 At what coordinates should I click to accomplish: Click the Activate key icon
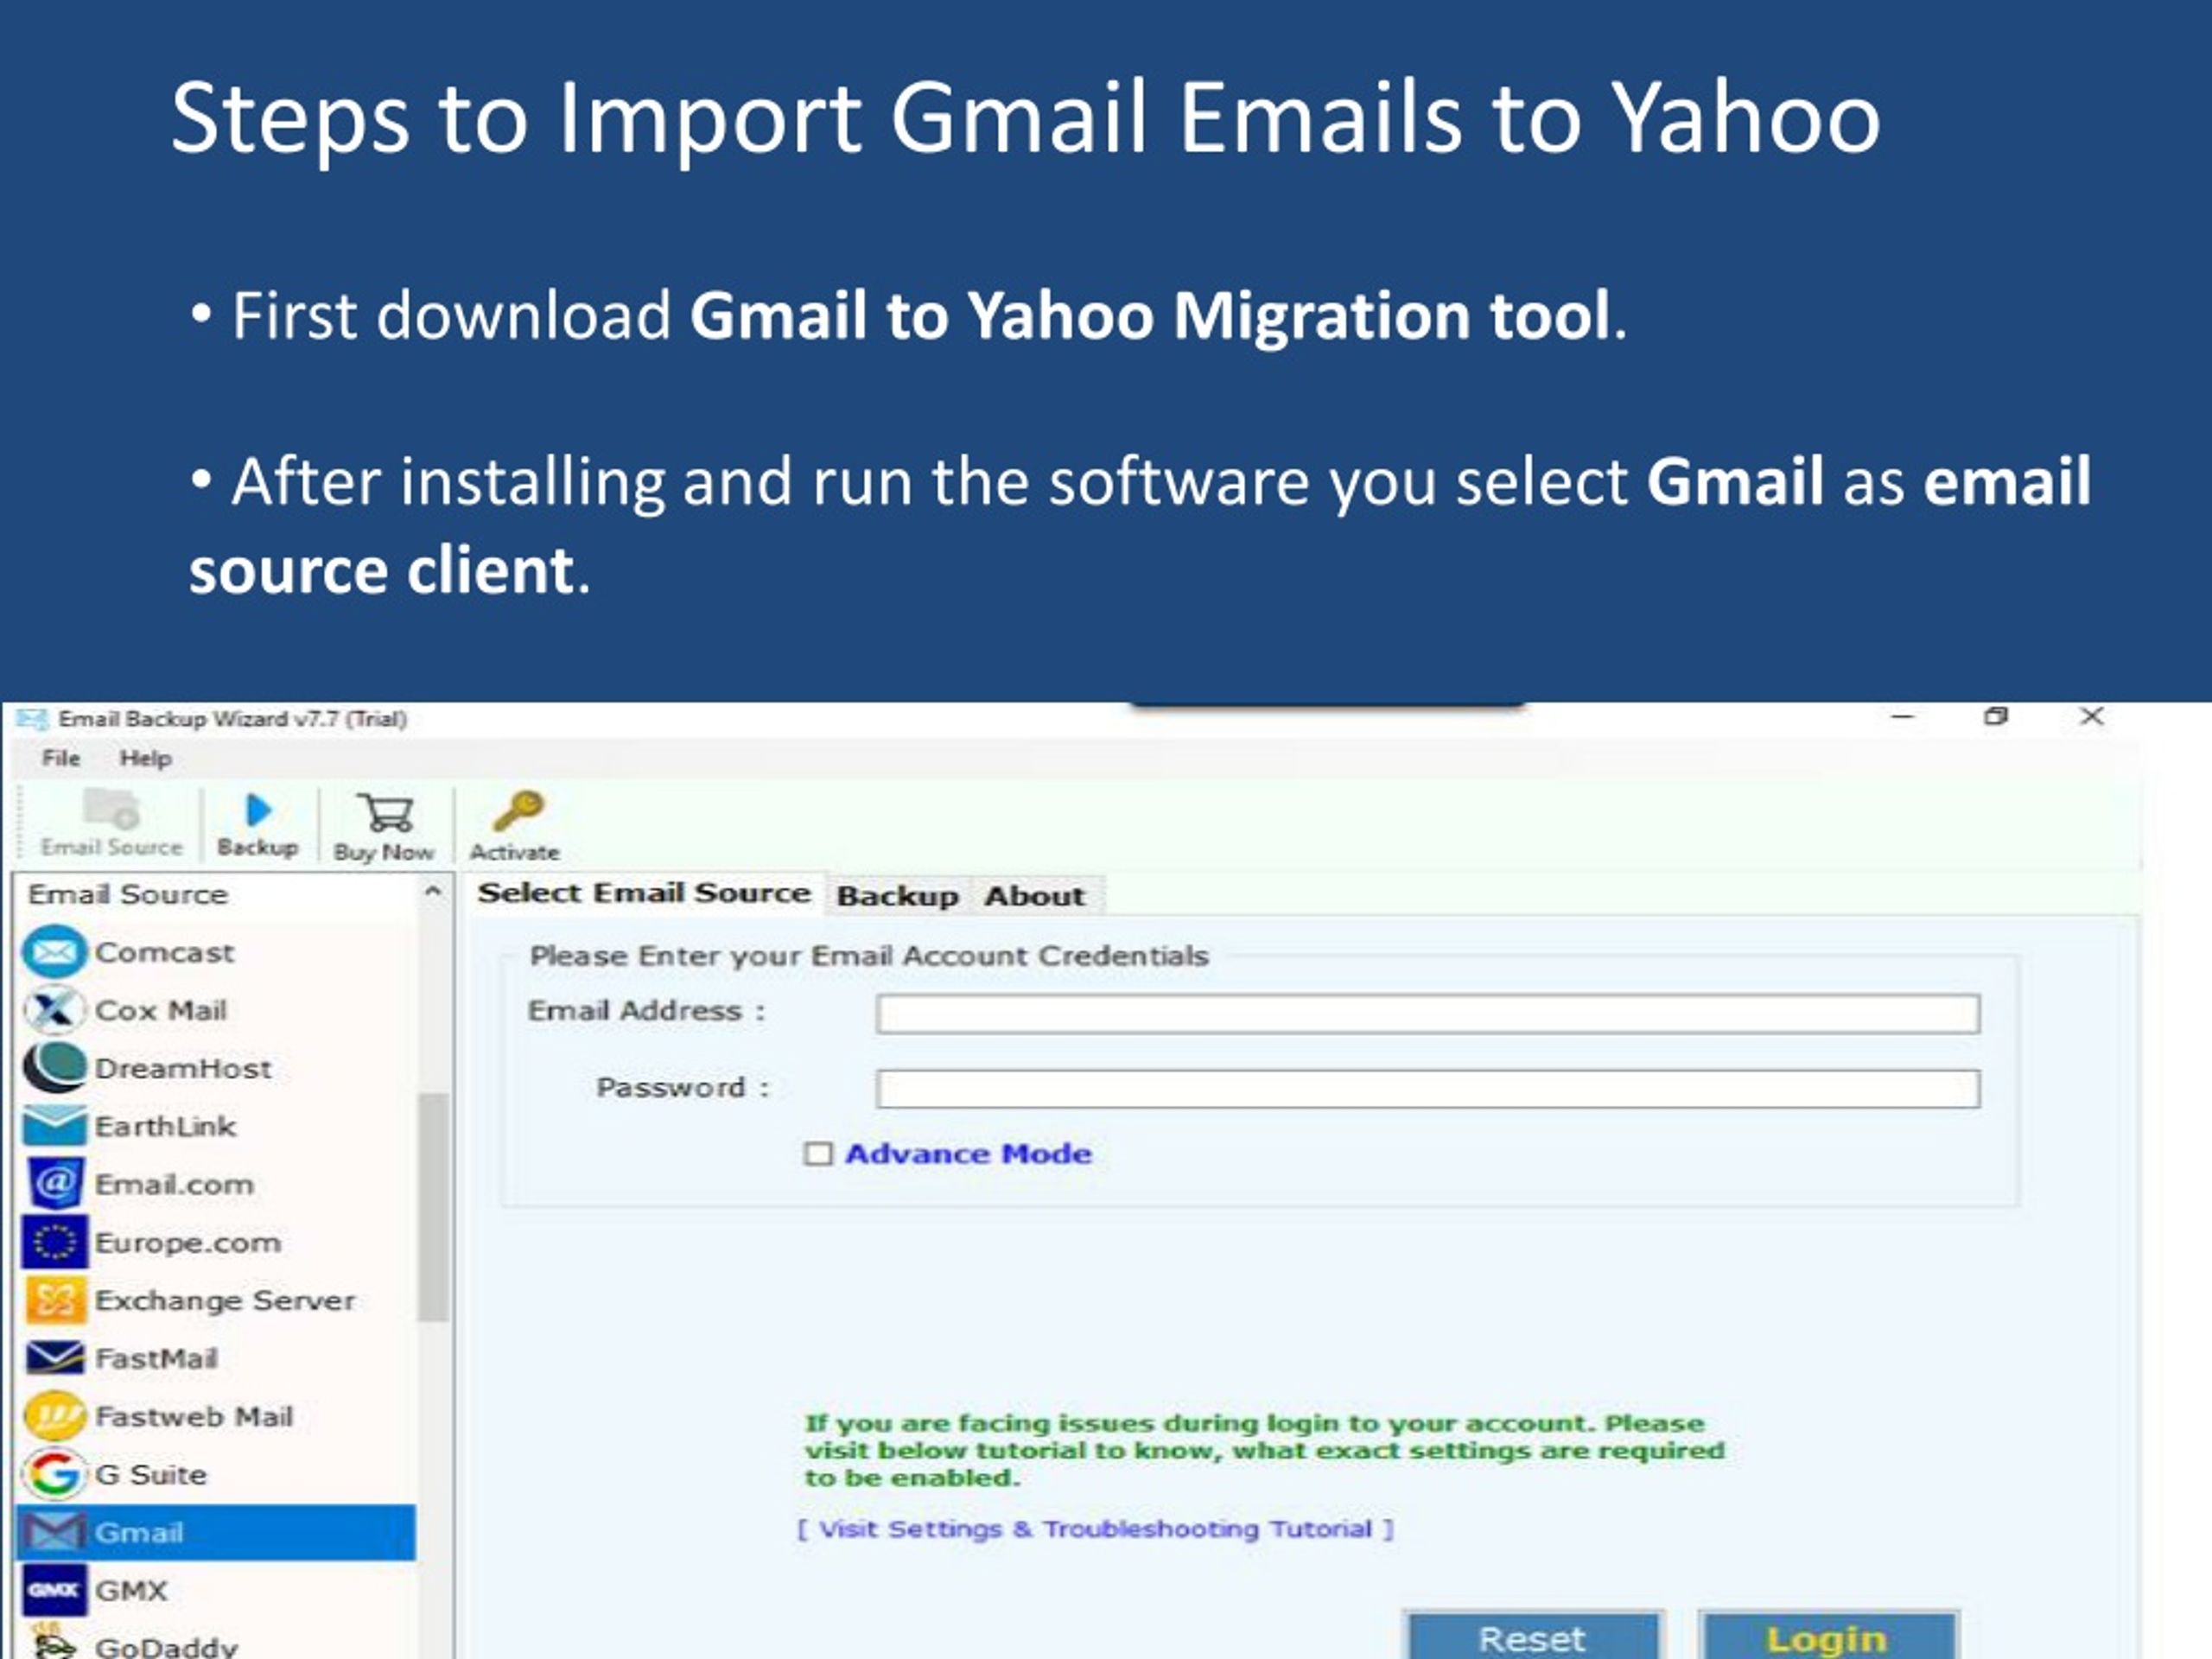518,811
